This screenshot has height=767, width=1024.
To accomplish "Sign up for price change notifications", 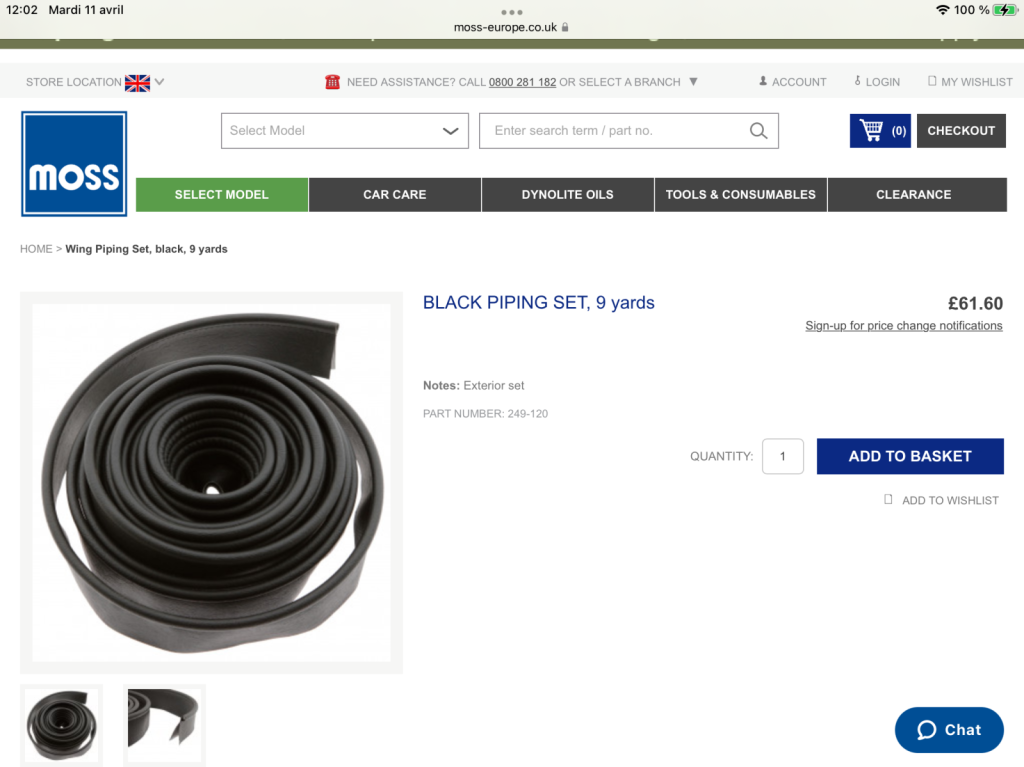I will click(x=904, y=325).
